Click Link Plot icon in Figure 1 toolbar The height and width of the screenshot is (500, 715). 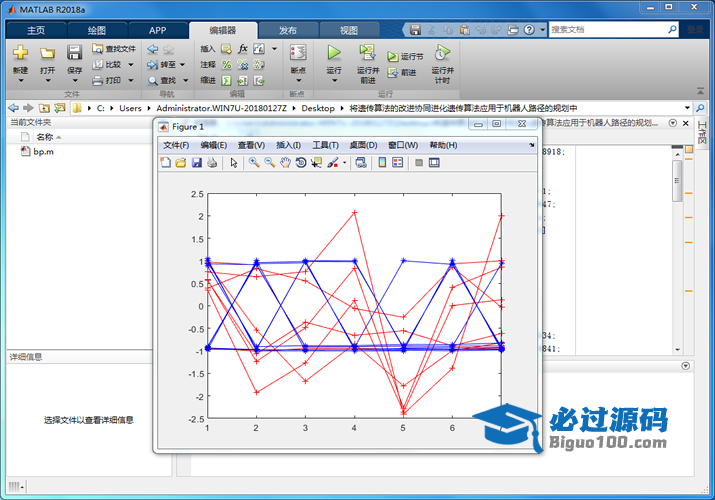(361, 163)
